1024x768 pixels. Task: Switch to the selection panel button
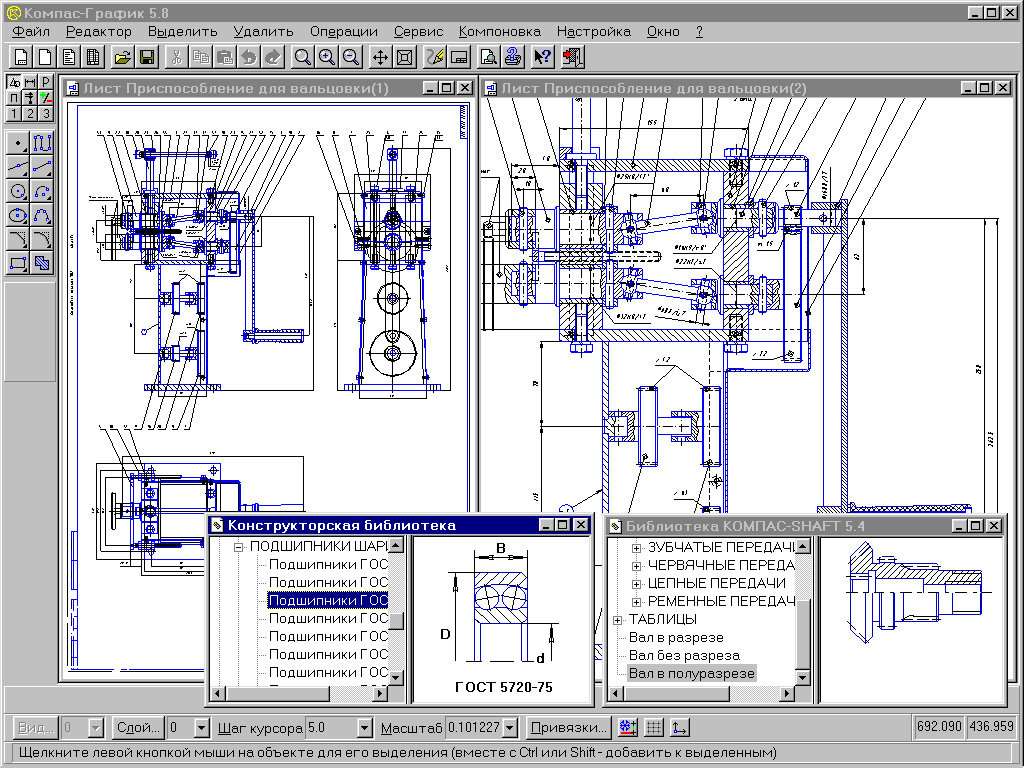tap(45, 97)
